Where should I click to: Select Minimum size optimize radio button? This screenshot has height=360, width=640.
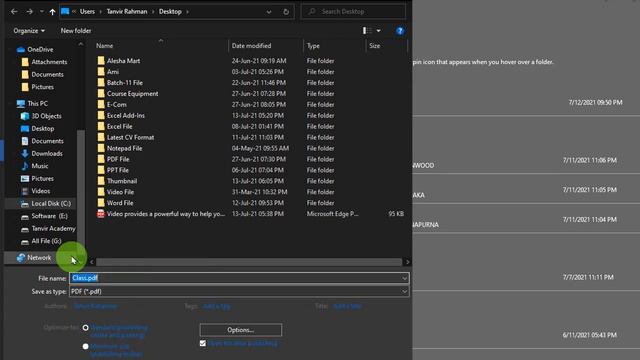pos(85,347)
